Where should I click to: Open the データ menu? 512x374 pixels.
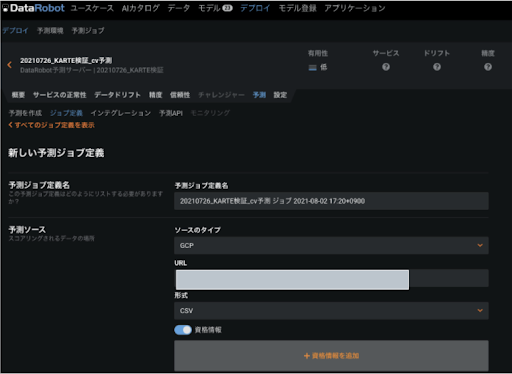tap(179, 8)
